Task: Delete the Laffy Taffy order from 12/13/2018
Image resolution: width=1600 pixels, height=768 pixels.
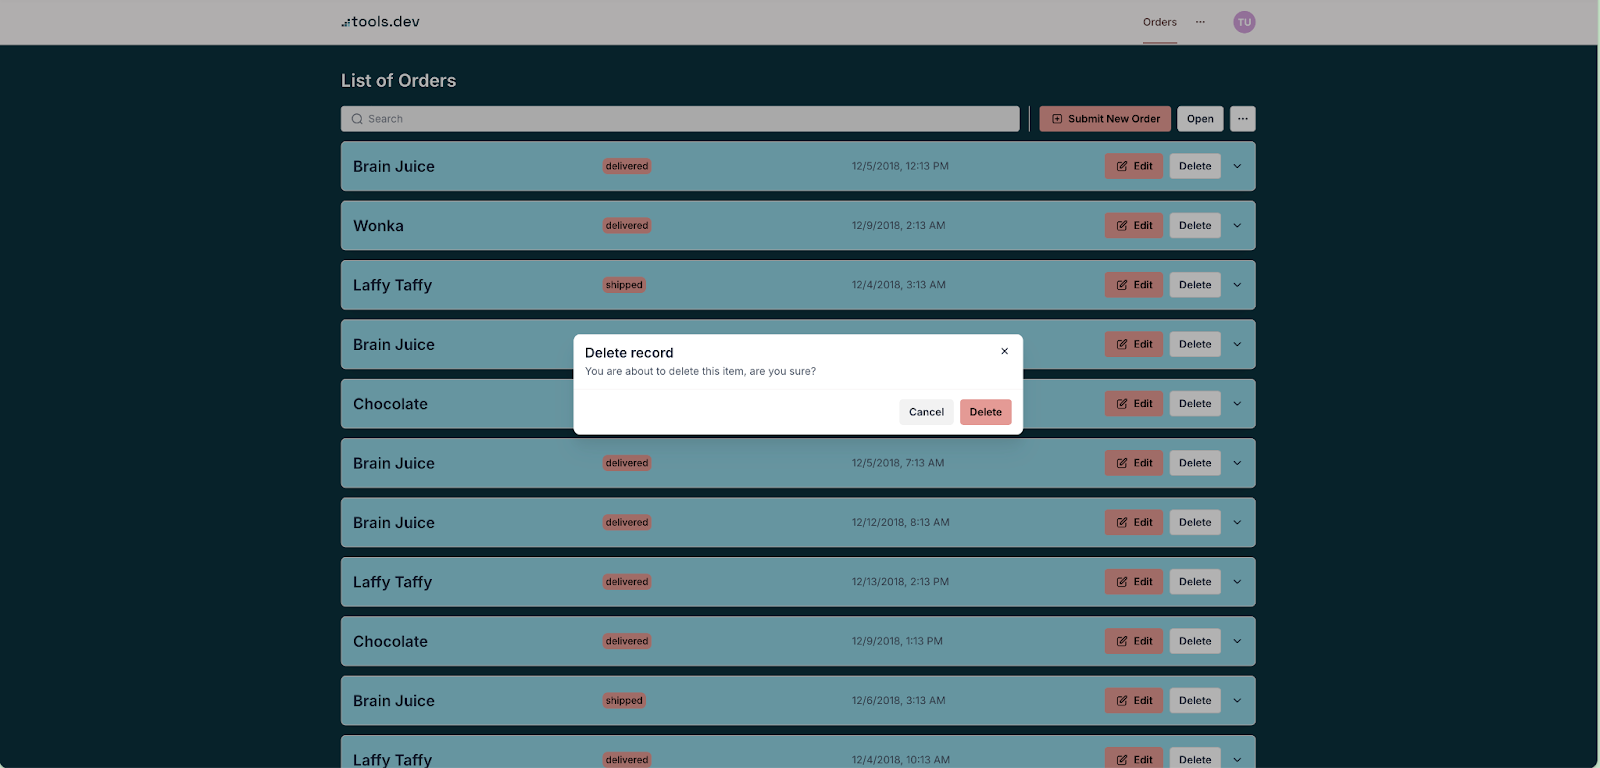Action: (1195, 582)
